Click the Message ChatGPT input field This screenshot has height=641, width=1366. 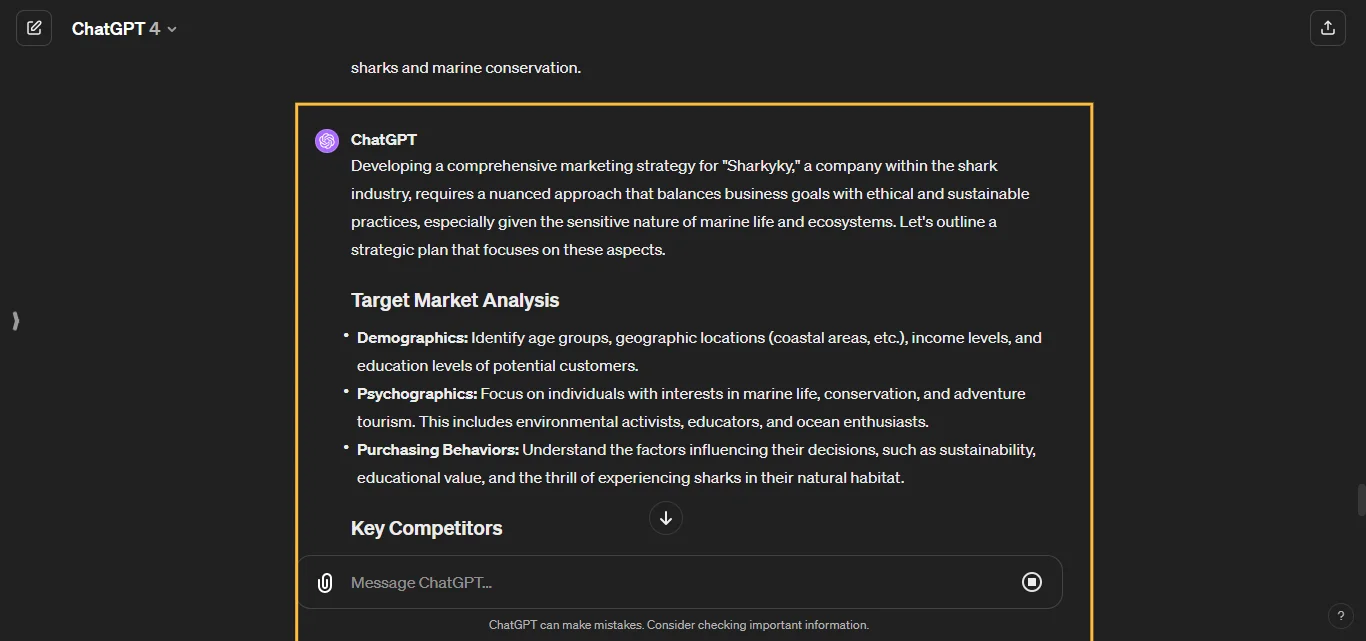[600, 582]
